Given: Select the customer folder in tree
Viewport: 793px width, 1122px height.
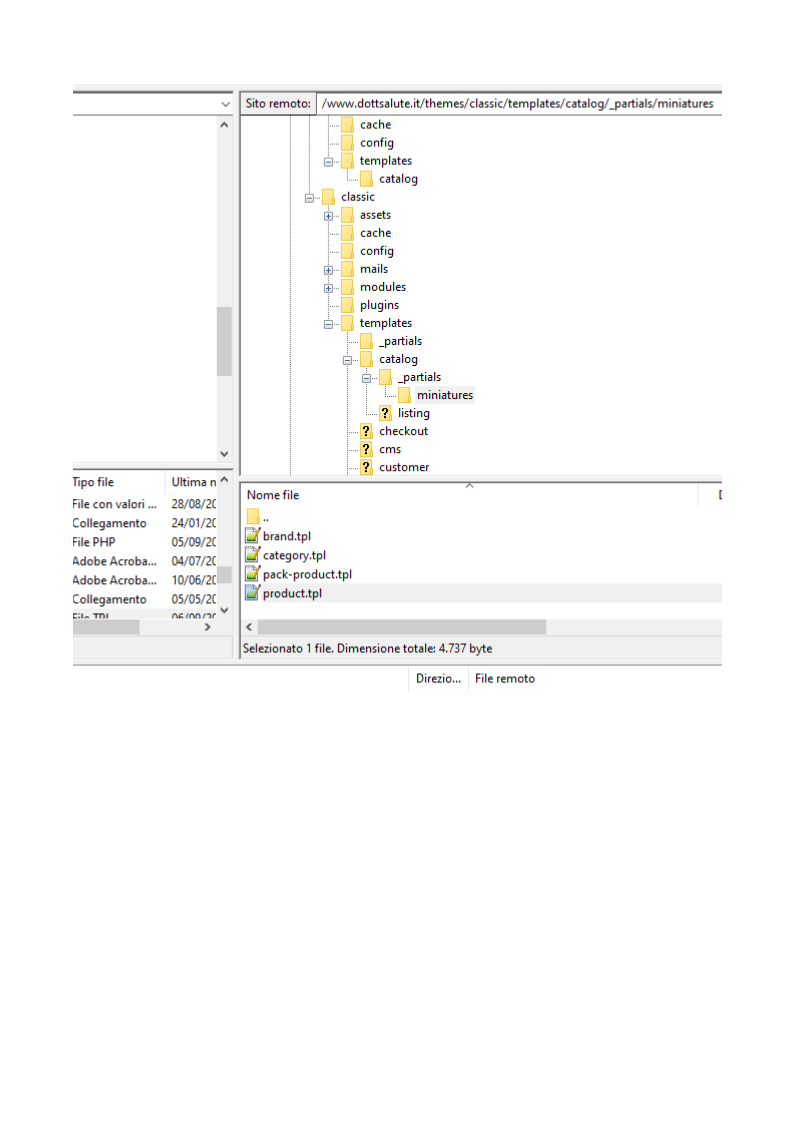Looking at the screenshot, I should [x=404, y=467].
